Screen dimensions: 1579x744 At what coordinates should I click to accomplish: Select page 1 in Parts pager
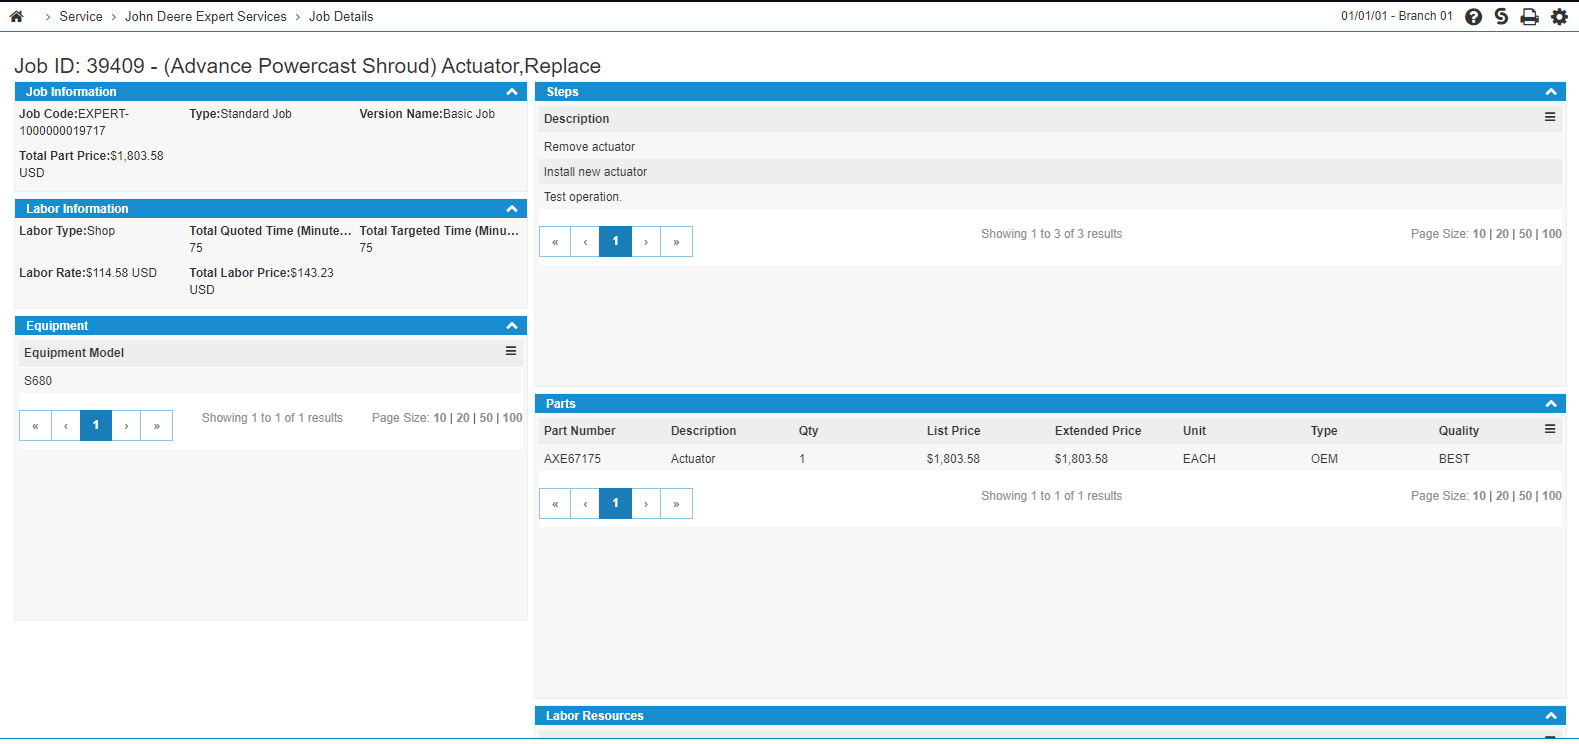pyautogui.click(x=616, y=503)
